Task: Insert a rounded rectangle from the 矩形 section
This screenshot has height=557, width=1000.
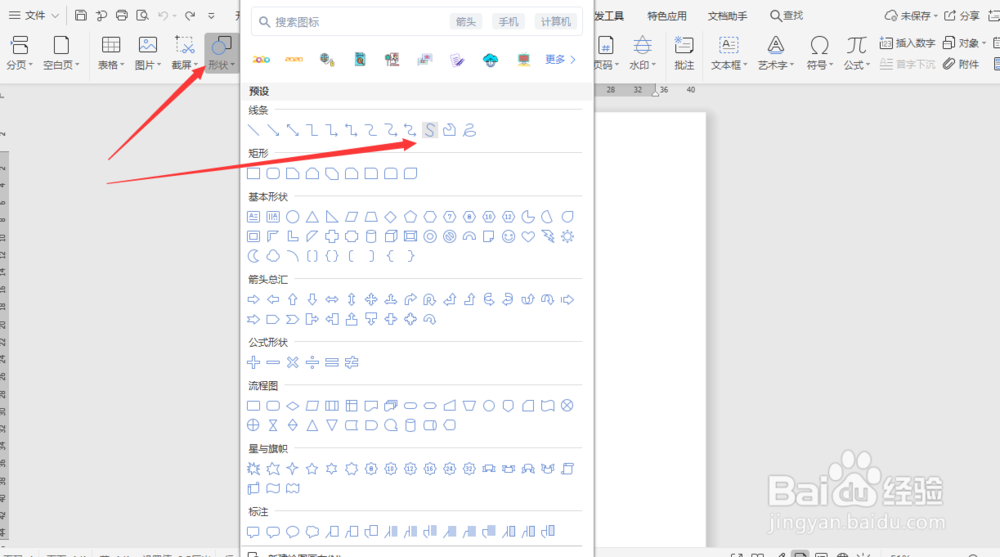Action: click(x=273, y=174)
